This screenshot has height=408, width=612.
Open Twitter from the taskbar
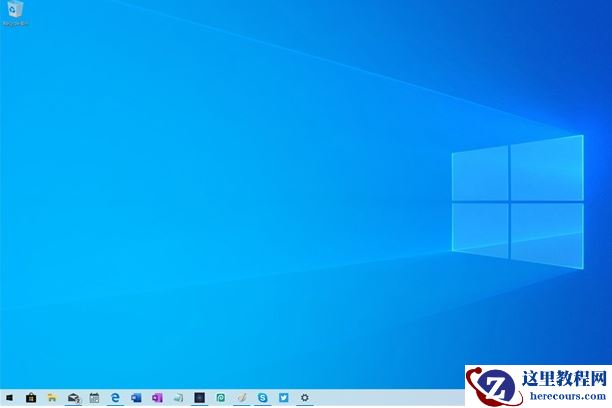(284, 398)
